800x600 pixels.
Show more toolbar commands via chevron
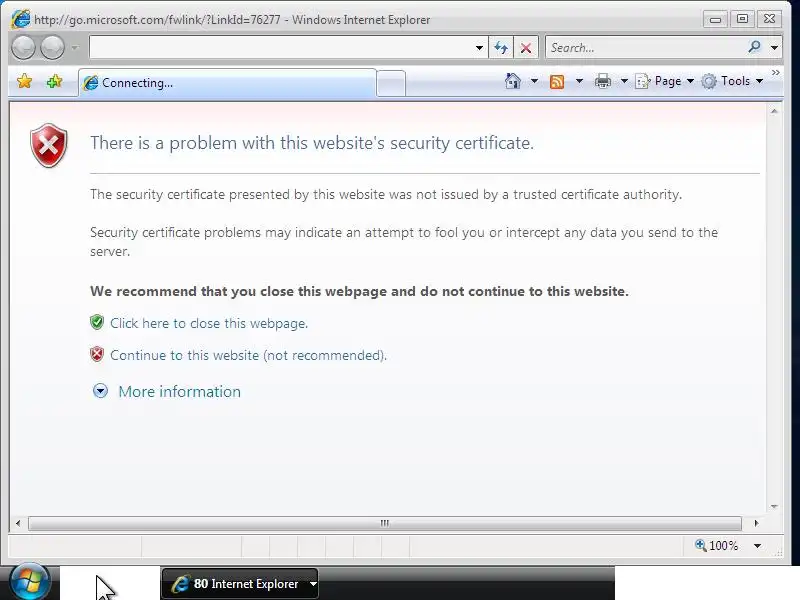(x=776, y=73)
